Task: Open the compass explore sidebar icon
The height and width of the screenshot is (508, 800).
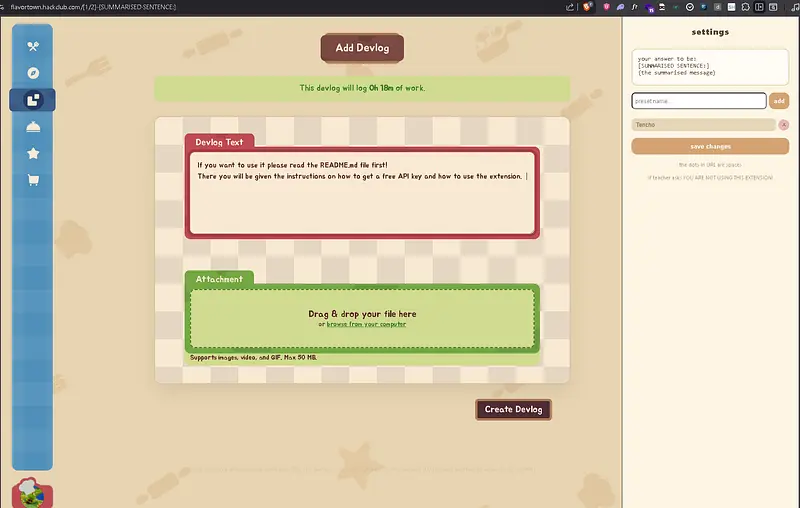Action: 33,73
